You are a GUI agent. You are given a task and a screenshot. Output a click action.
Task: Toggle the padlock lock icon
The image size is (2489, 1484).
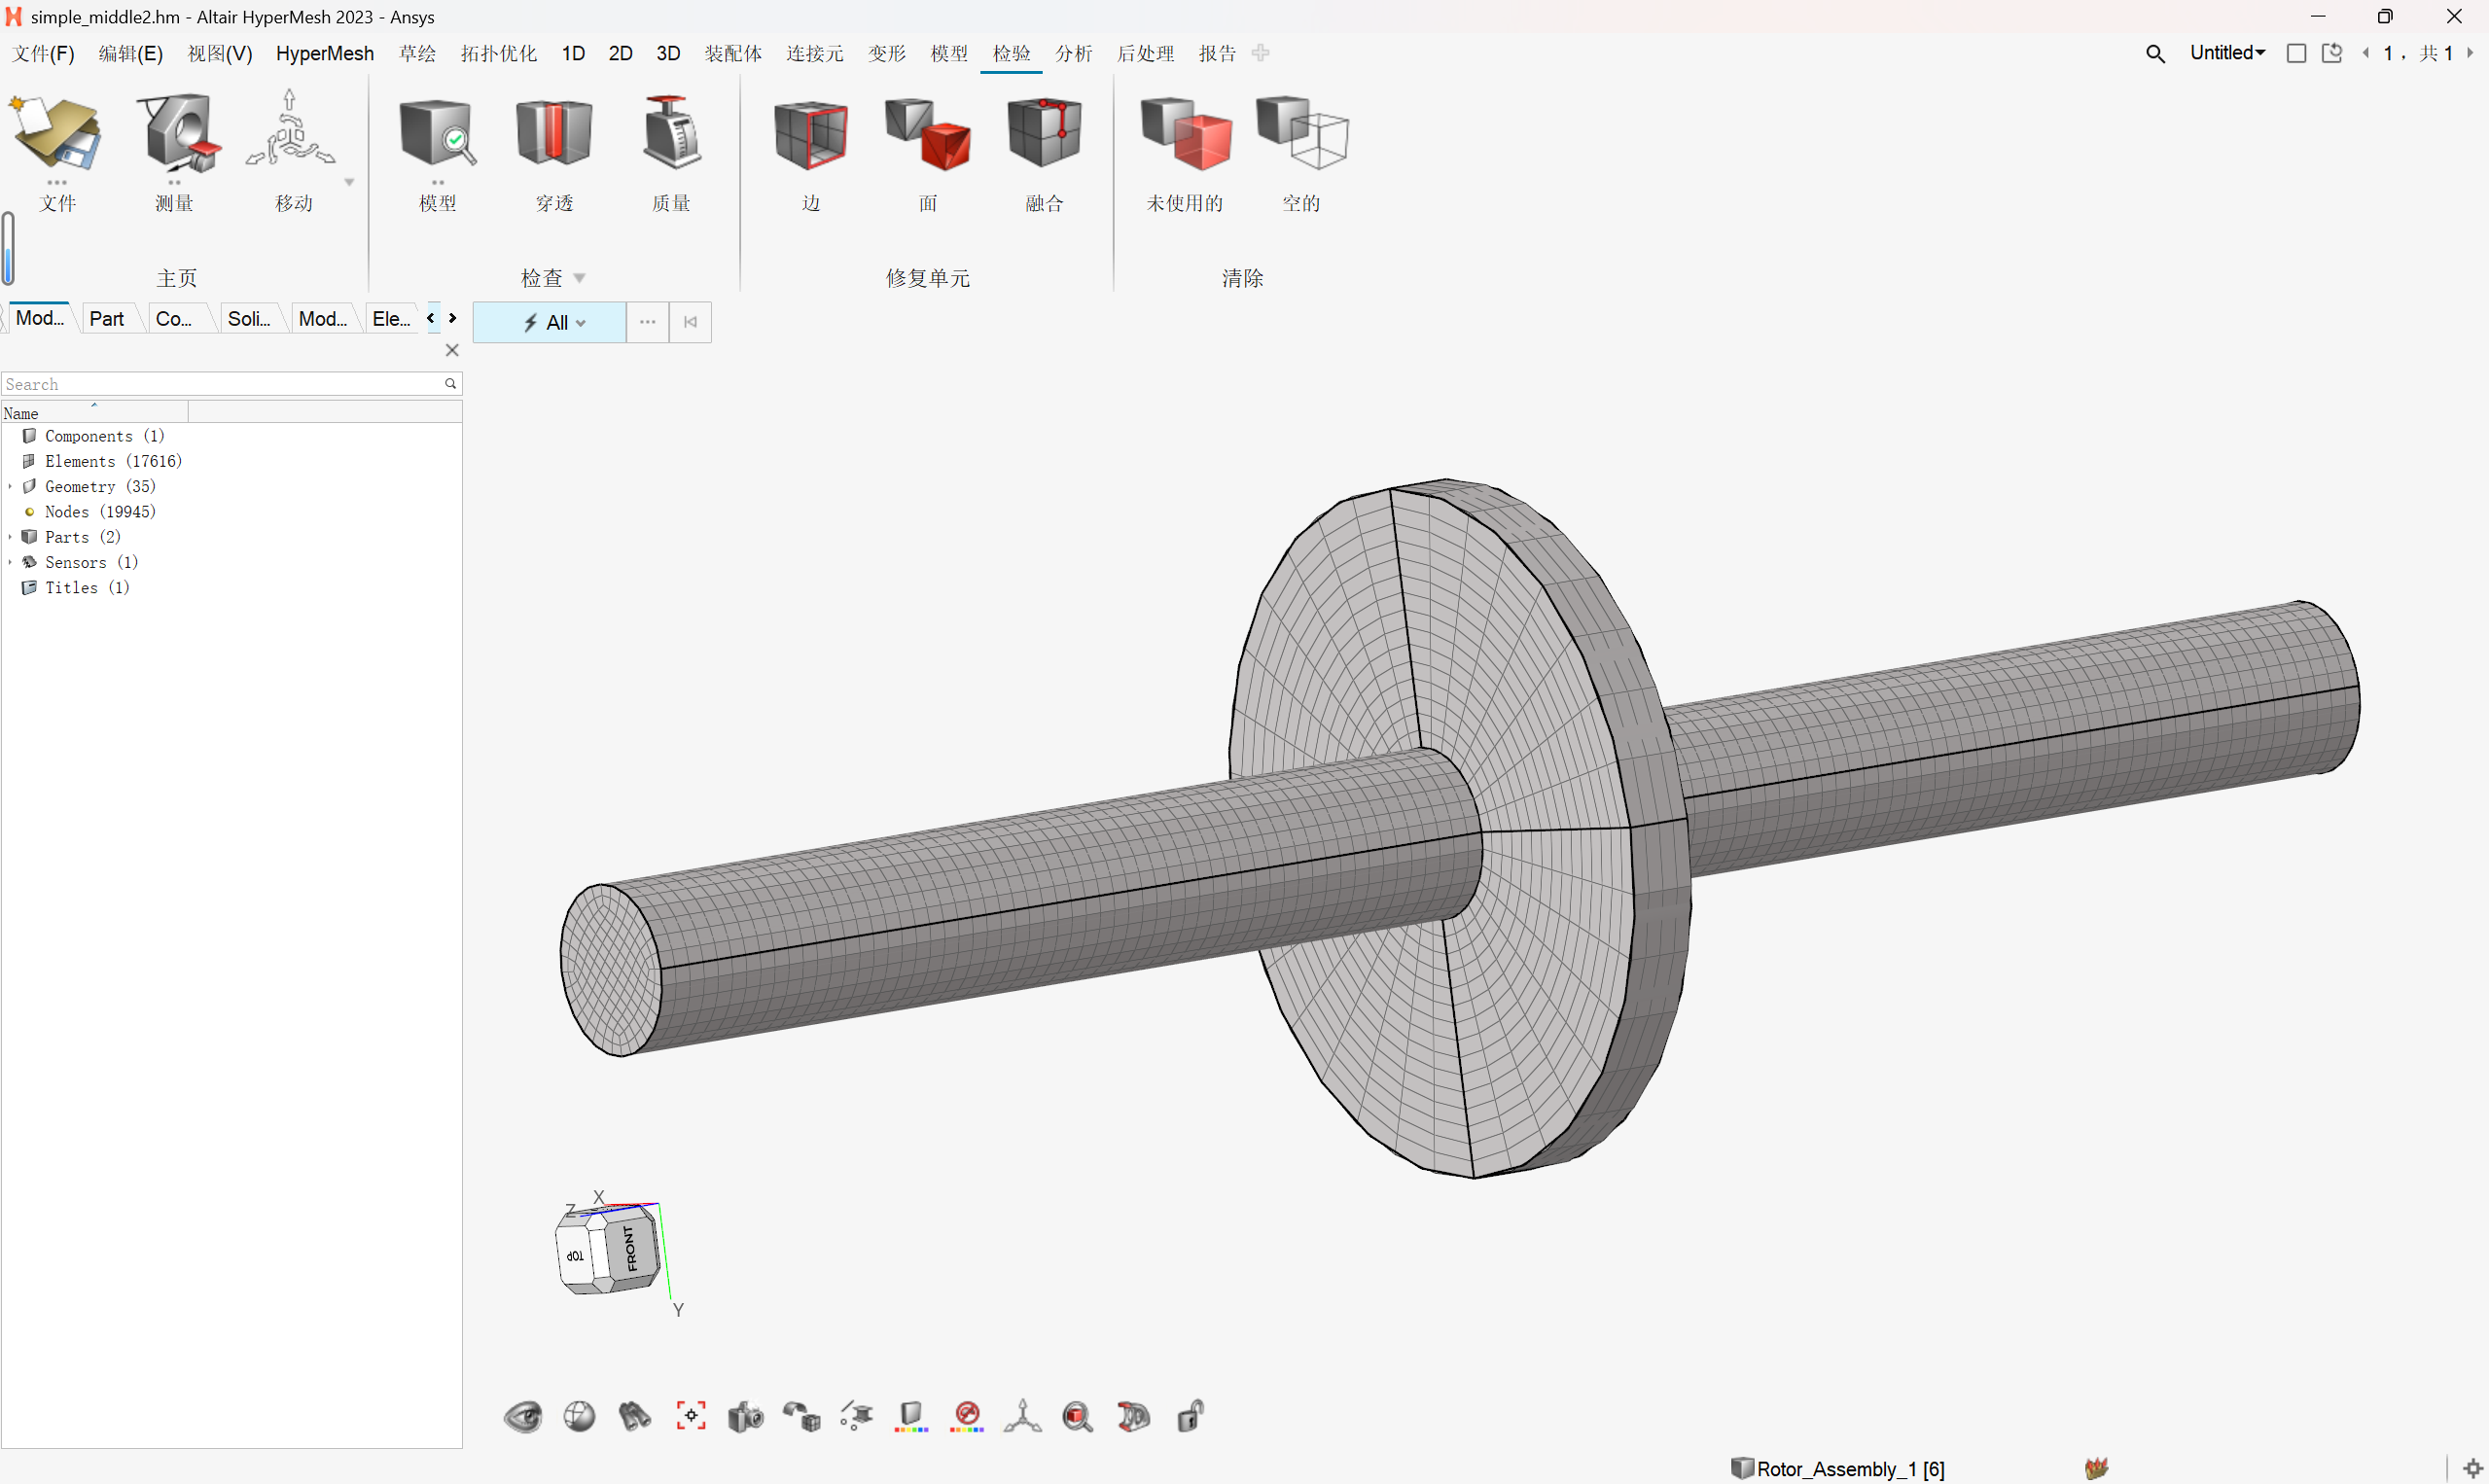point(1190,1416)
